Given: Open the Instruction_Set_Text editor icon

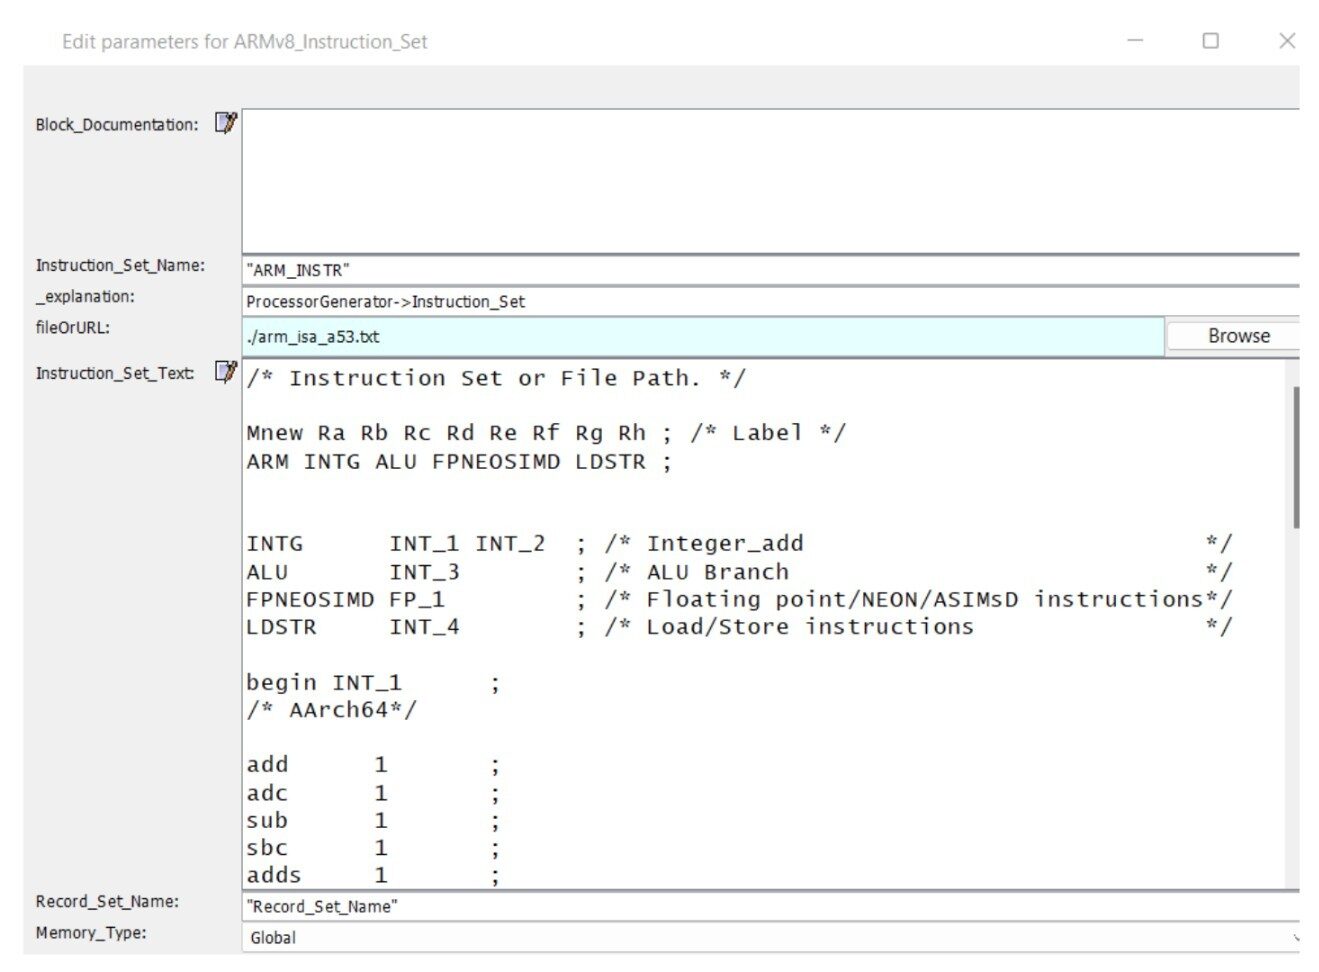Looking at the screenshot, I should pyautogui.click(x=226, y=372).
